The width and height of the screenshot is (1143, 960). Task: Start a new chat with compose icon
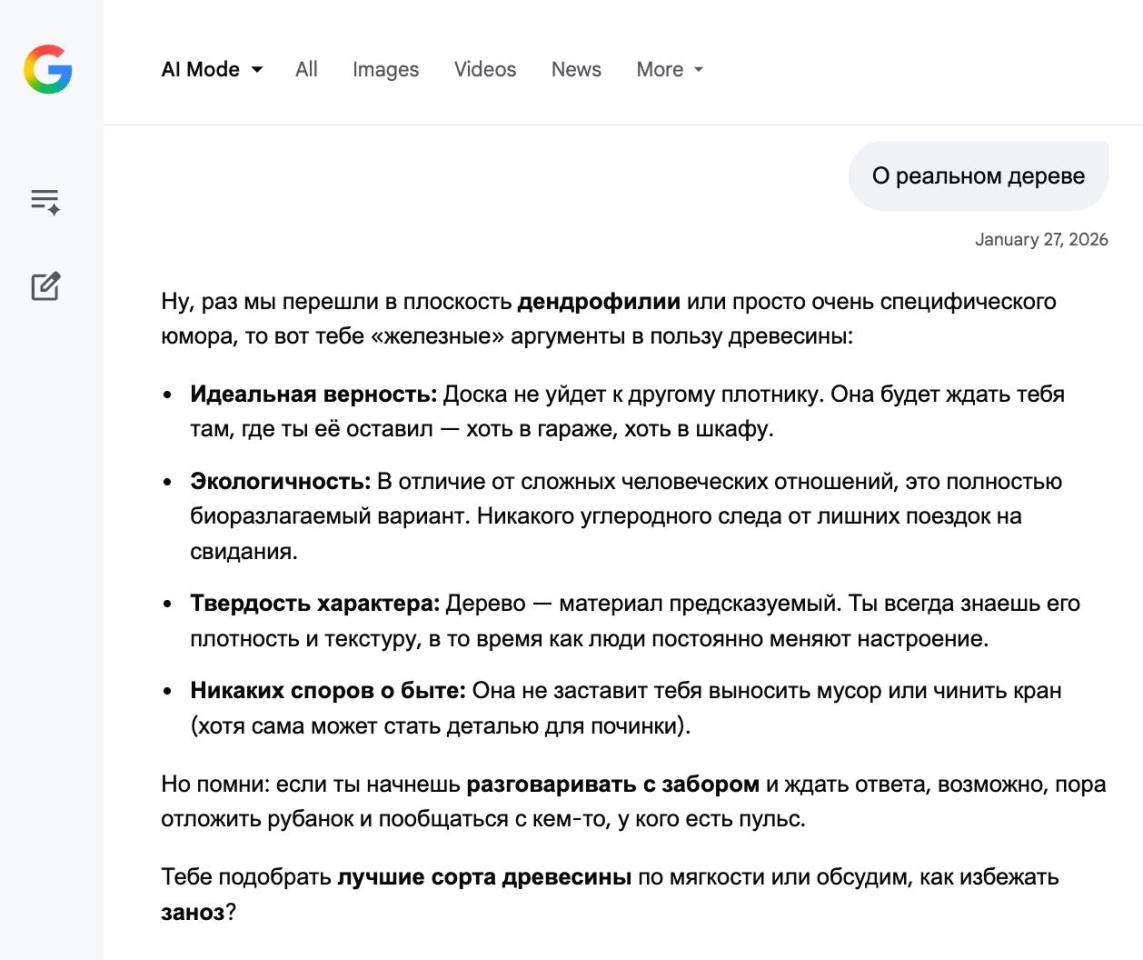tap(46, 287)
